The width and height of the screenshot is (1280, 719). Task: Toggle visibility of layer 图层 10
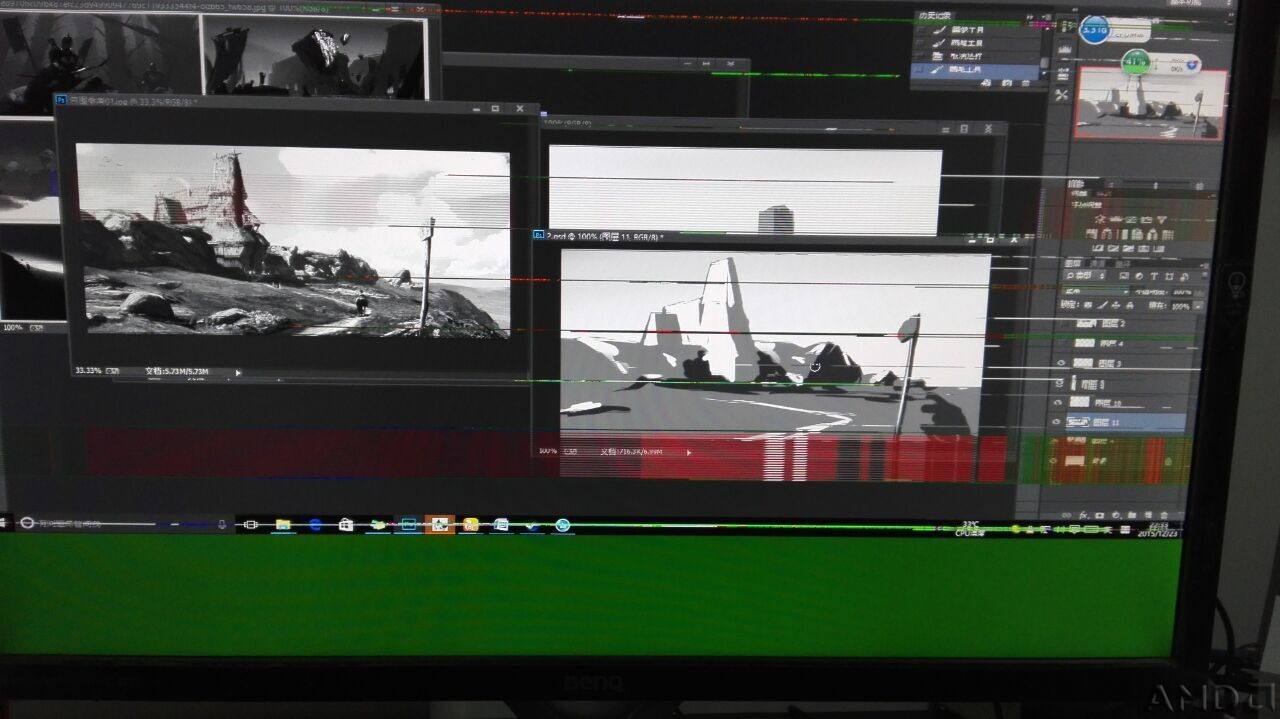[1059, 402]
